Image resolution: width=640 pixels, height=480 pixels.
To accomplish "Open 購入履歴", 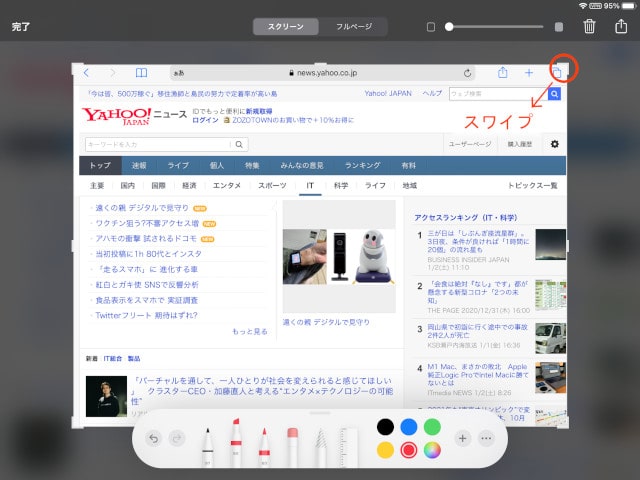I will click(520, 144).
